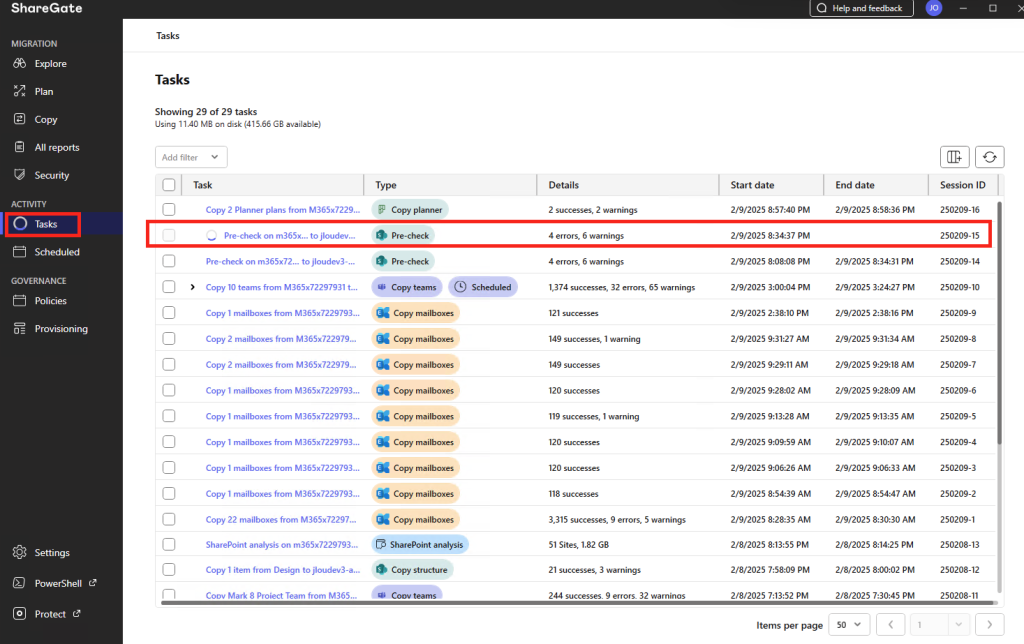1024x644 pixels.
Task: Click the Plan icon in sidebar
Action: pyautogui.click(x=20, y=91)
